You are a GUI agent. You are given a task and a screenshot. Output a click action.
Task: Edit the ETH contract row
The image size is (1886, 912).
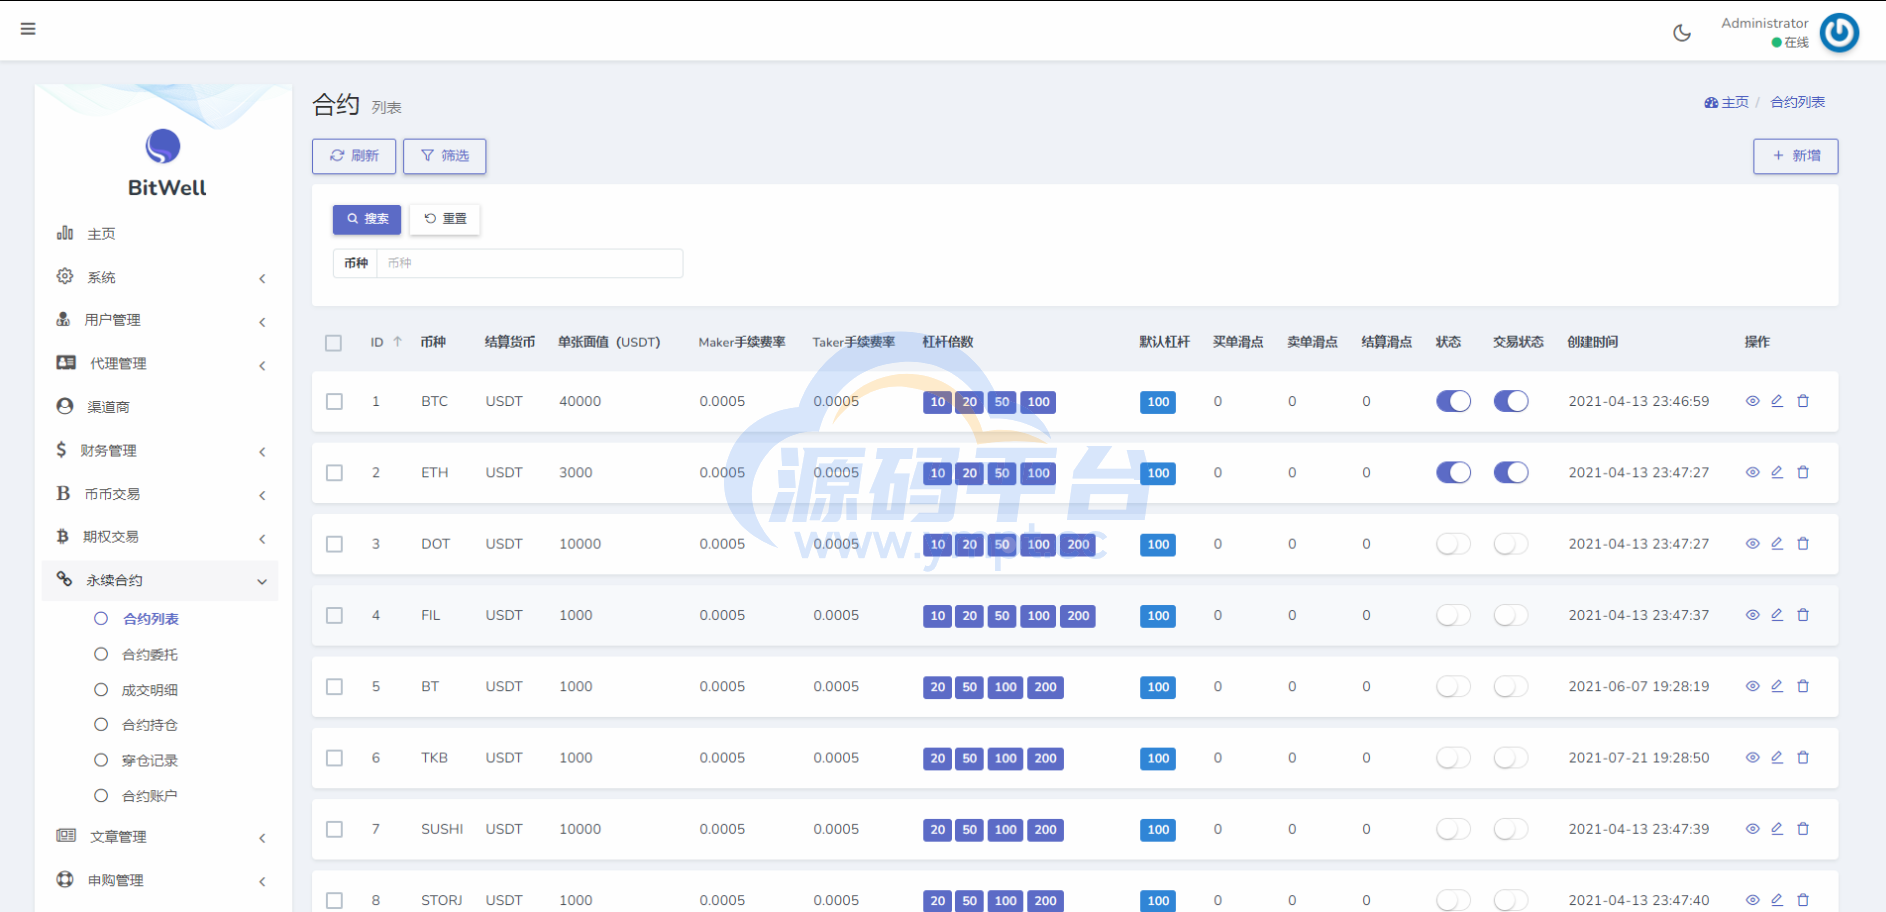(x=1777, y=472)
